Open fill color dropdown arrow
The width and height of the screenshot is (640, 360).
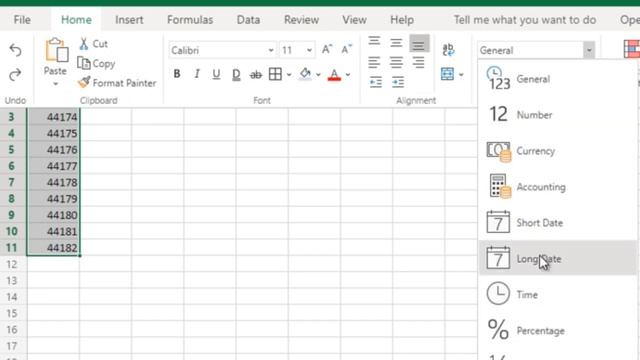(318, 75)
